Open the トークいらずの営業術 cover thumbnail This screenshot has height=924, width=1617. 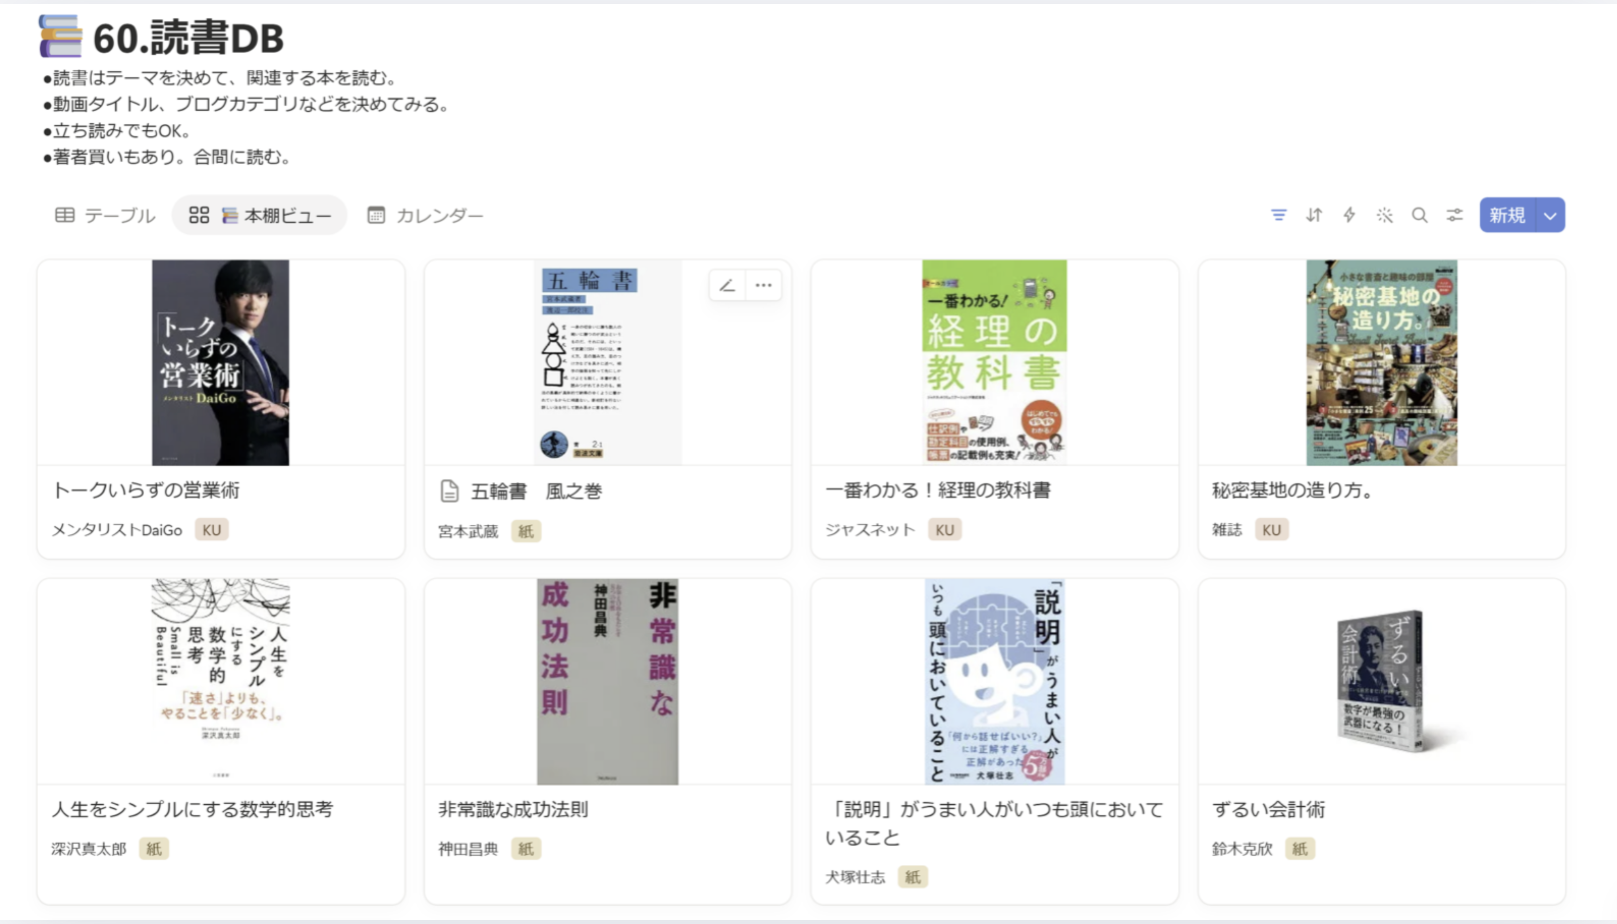coord(220,362)
